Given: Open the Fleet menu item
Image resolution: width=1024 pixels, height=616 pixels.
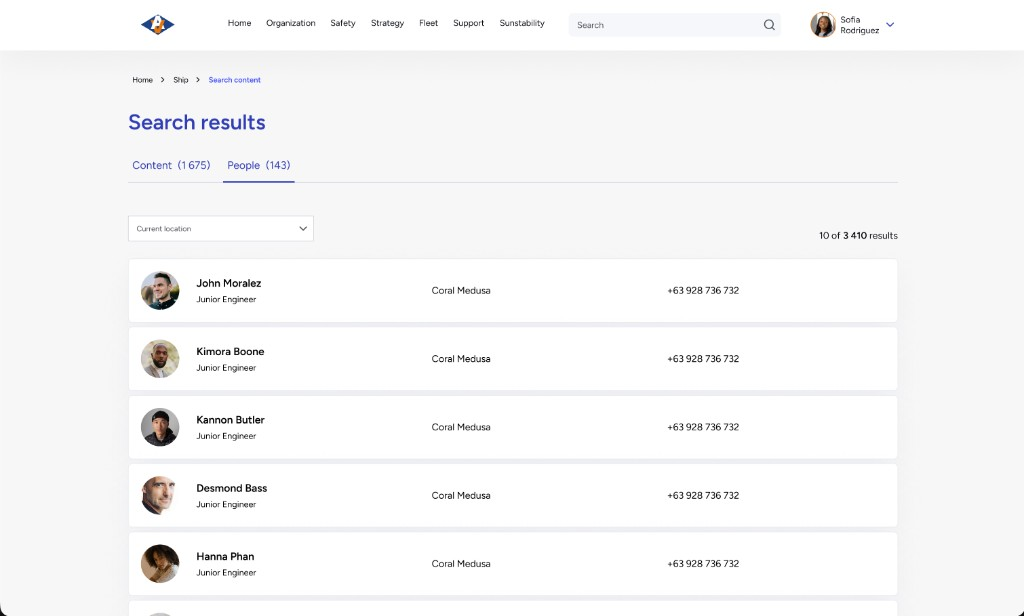Looking at the screenshot, I should coord(428,23).
